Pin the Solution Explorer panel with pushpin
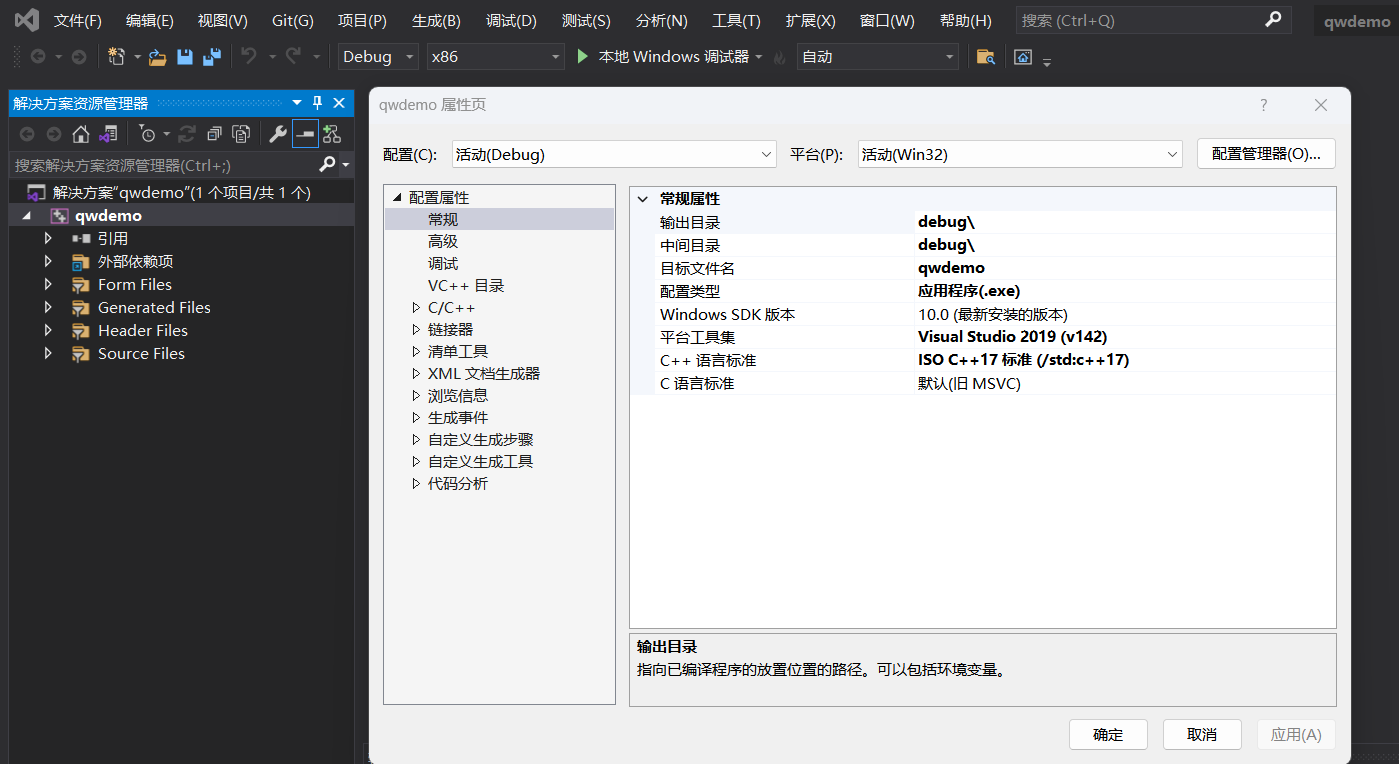The width and height of the screenshot is (1399, 764). click(318, 103)
